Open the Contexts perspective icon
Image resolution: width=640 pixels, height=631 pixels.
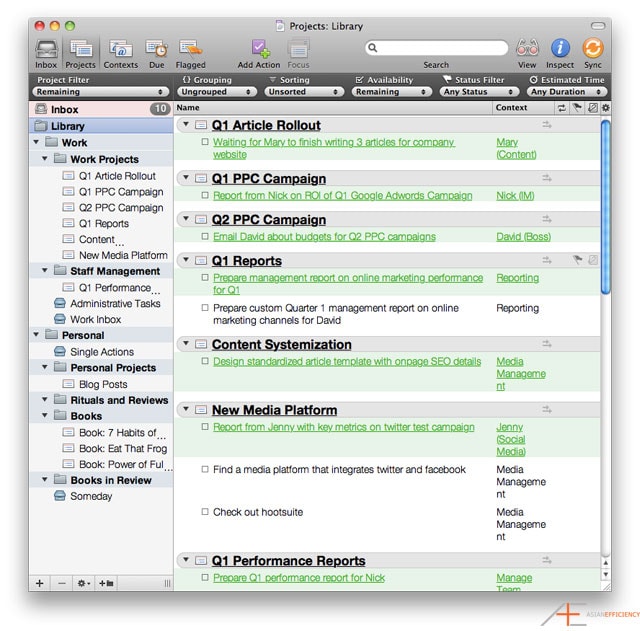[x=120, y=49]
